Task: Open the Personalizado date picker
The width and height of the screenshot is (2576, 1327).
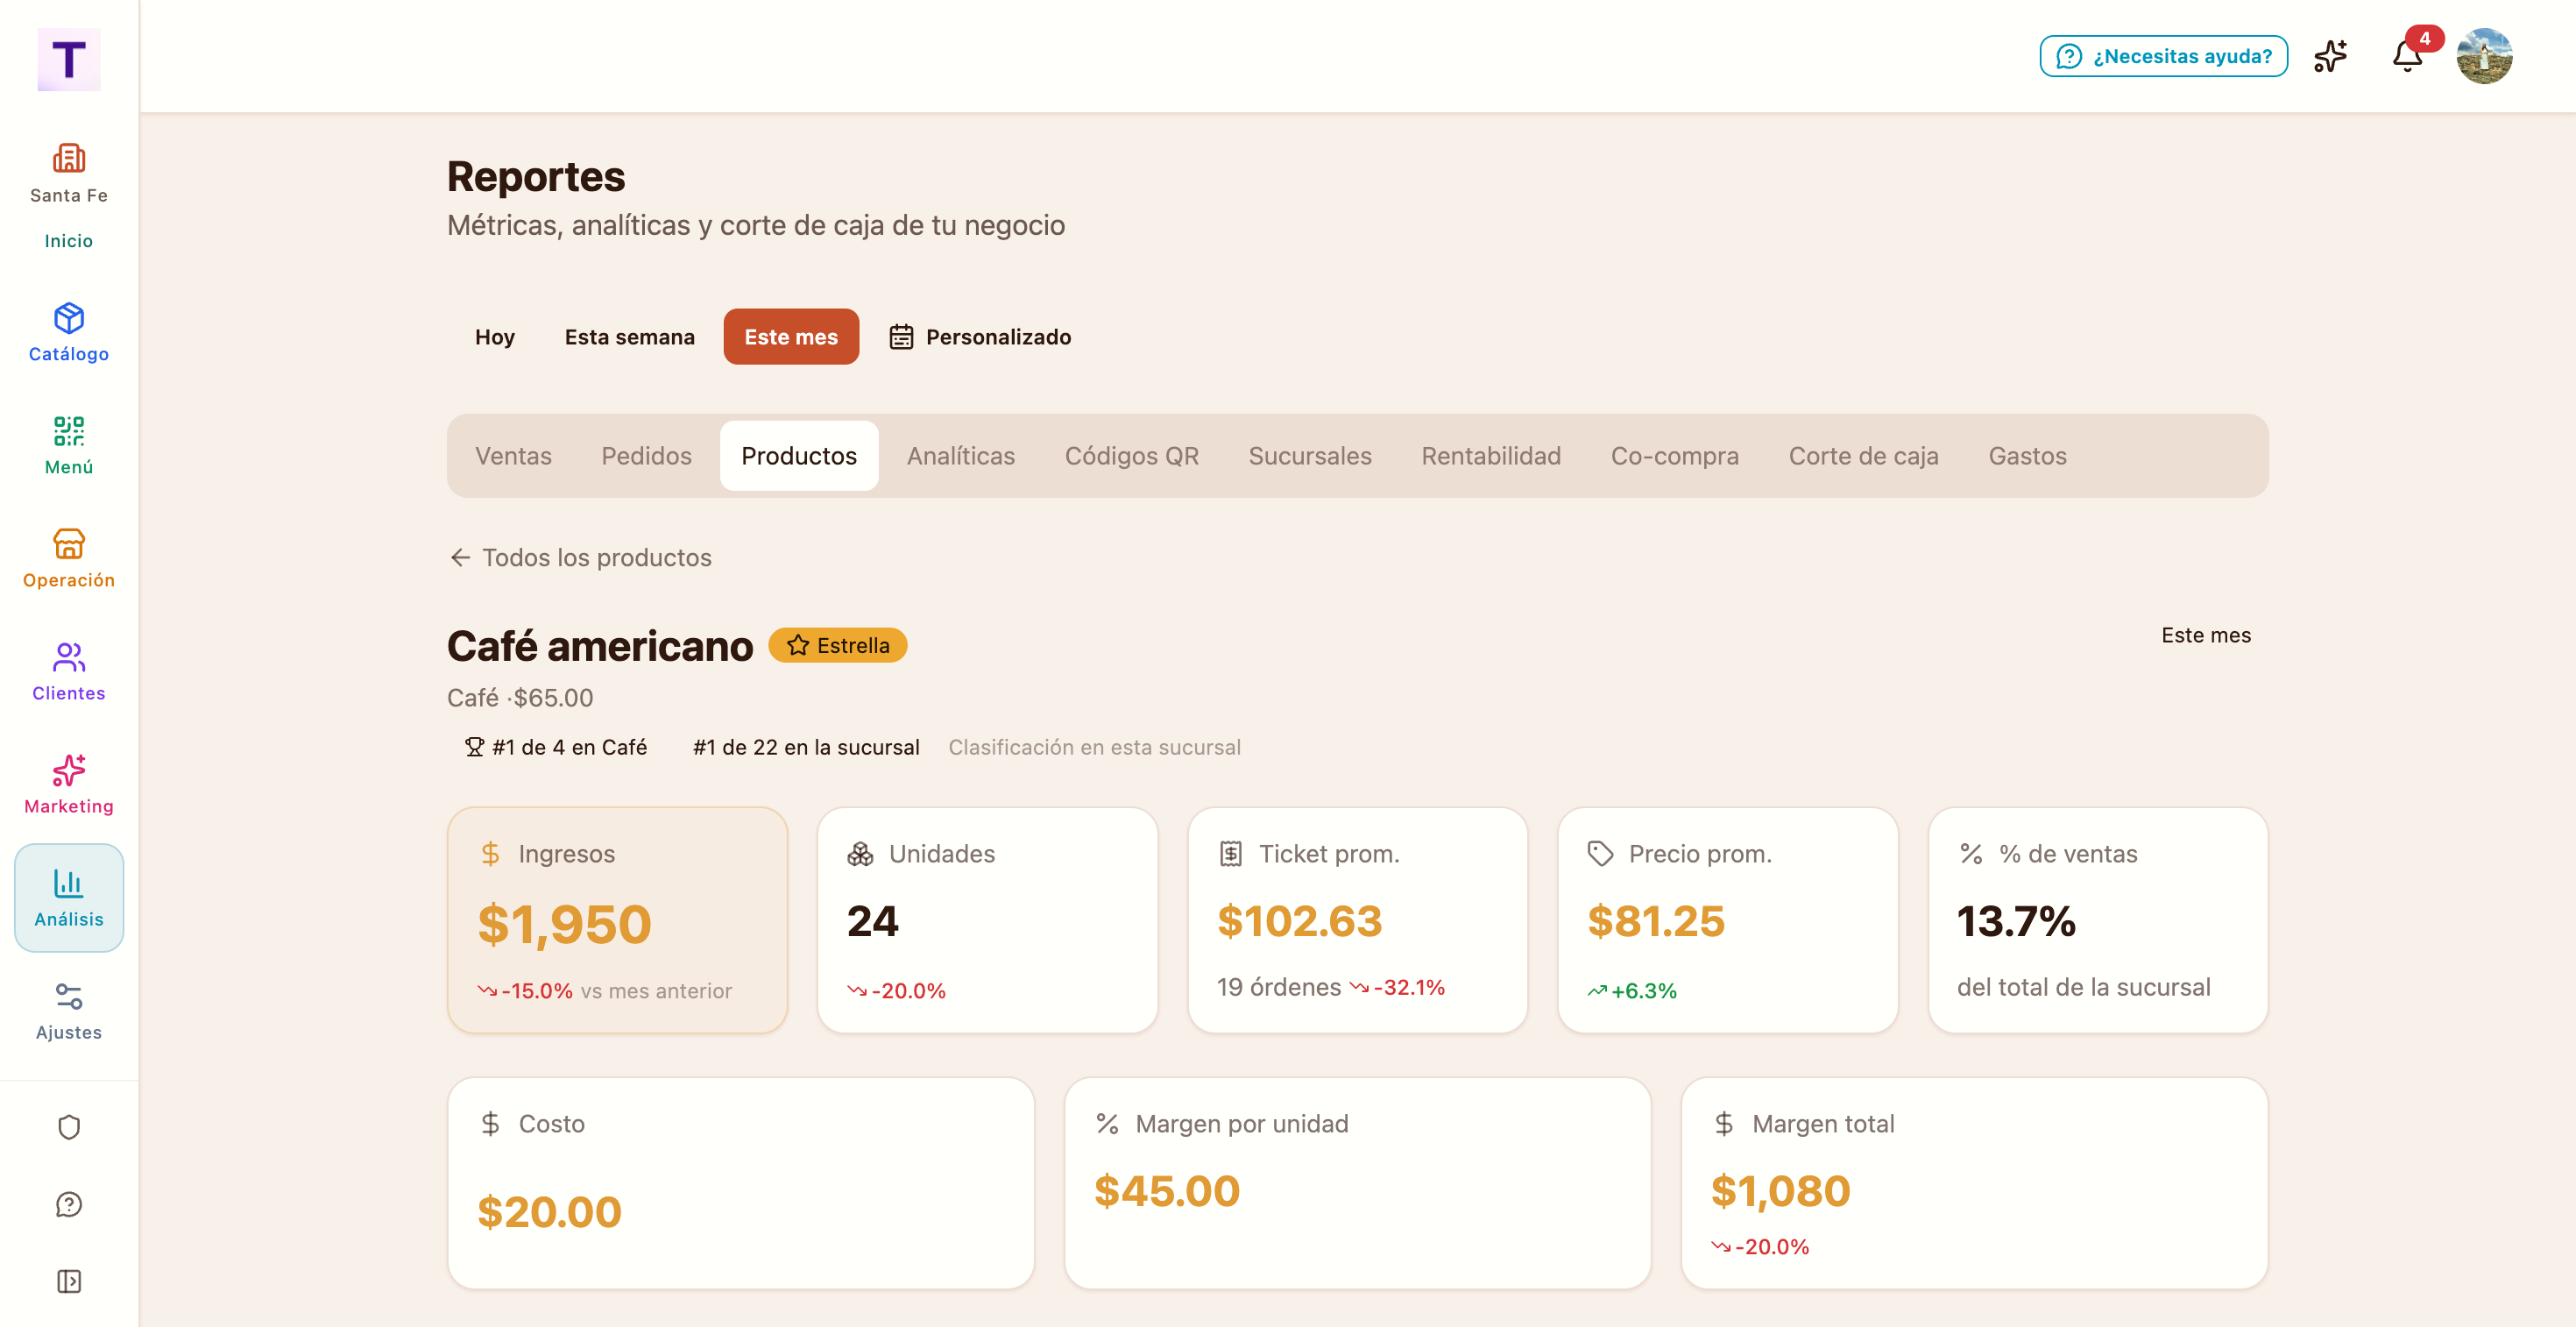Action: tap(980, 337)
